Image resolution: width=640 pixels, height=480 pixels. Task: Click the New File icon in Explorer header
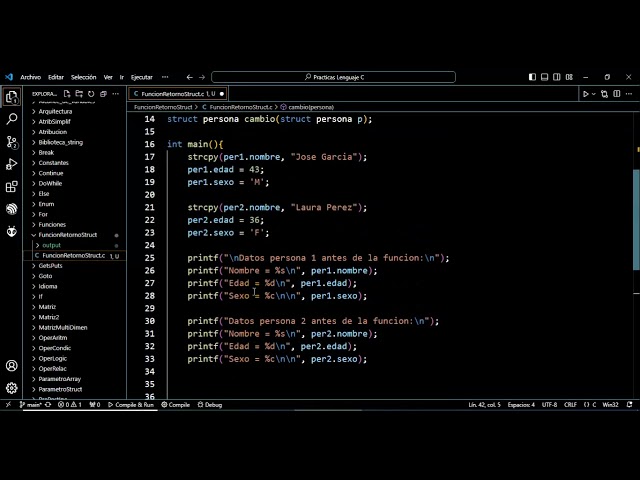(x=67, y=94)
